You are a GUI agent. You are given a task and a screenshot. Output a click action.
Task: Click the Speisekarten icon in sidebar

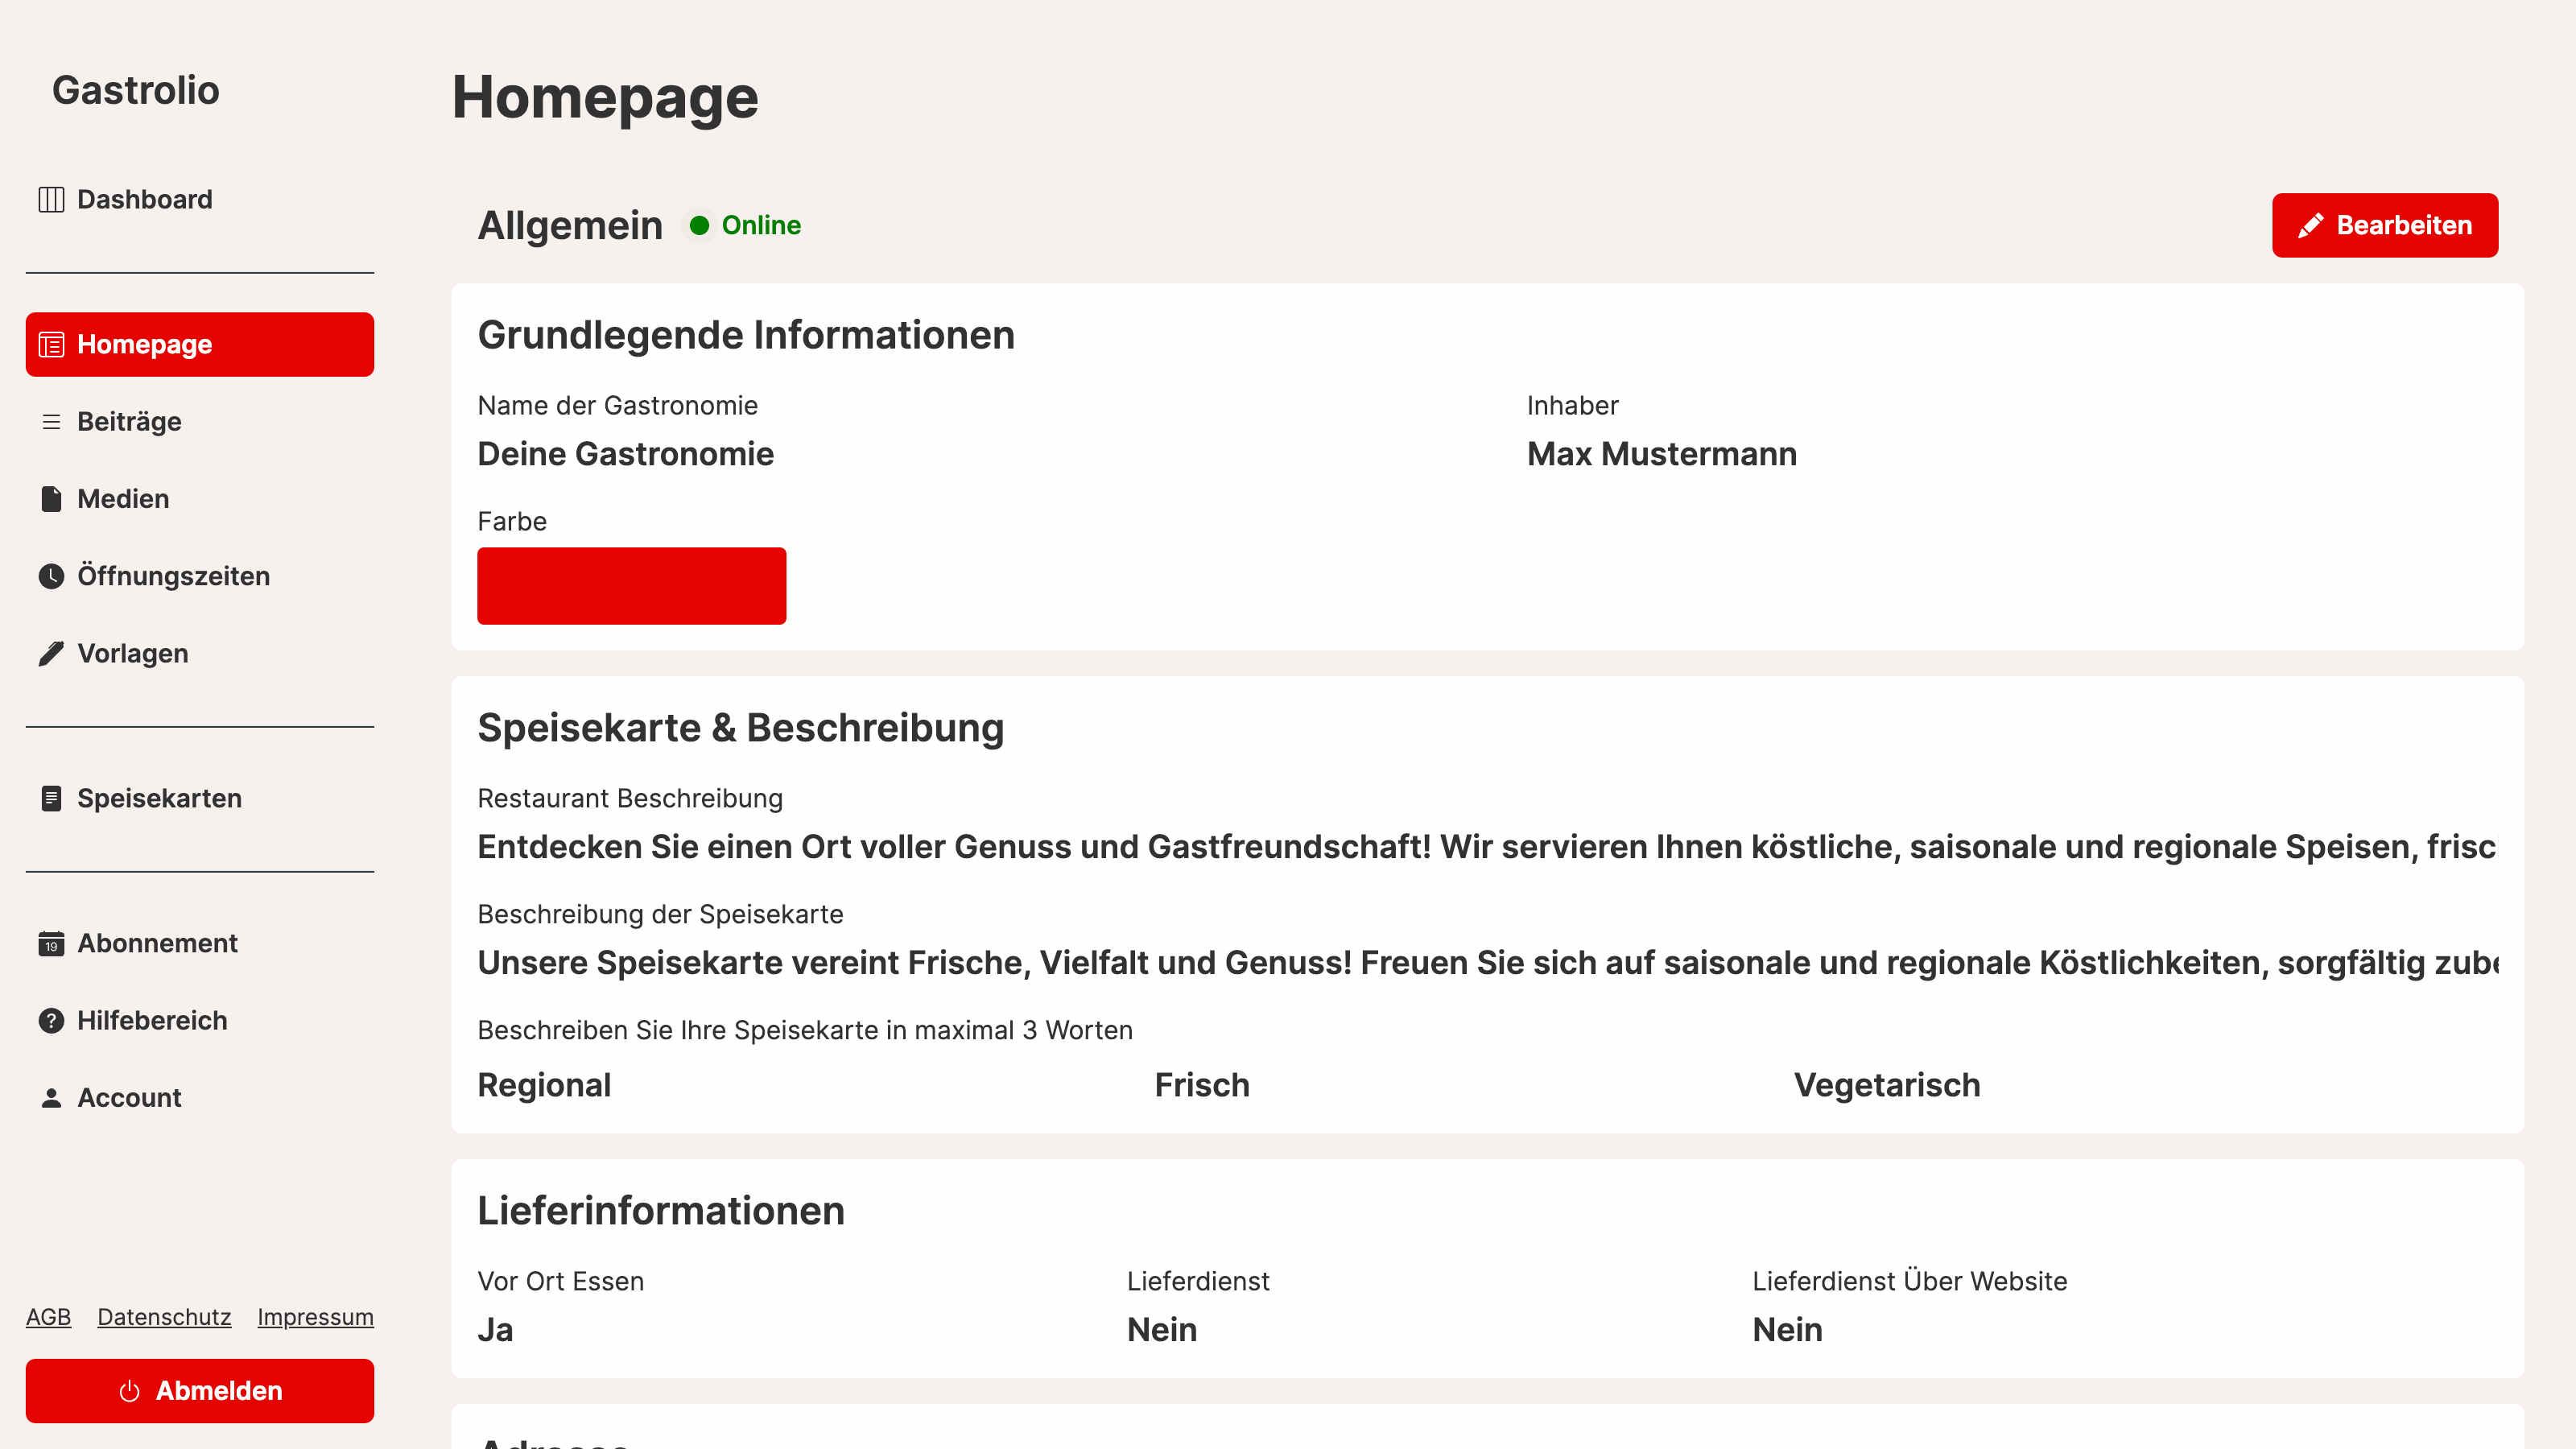(x=50, y=799)
